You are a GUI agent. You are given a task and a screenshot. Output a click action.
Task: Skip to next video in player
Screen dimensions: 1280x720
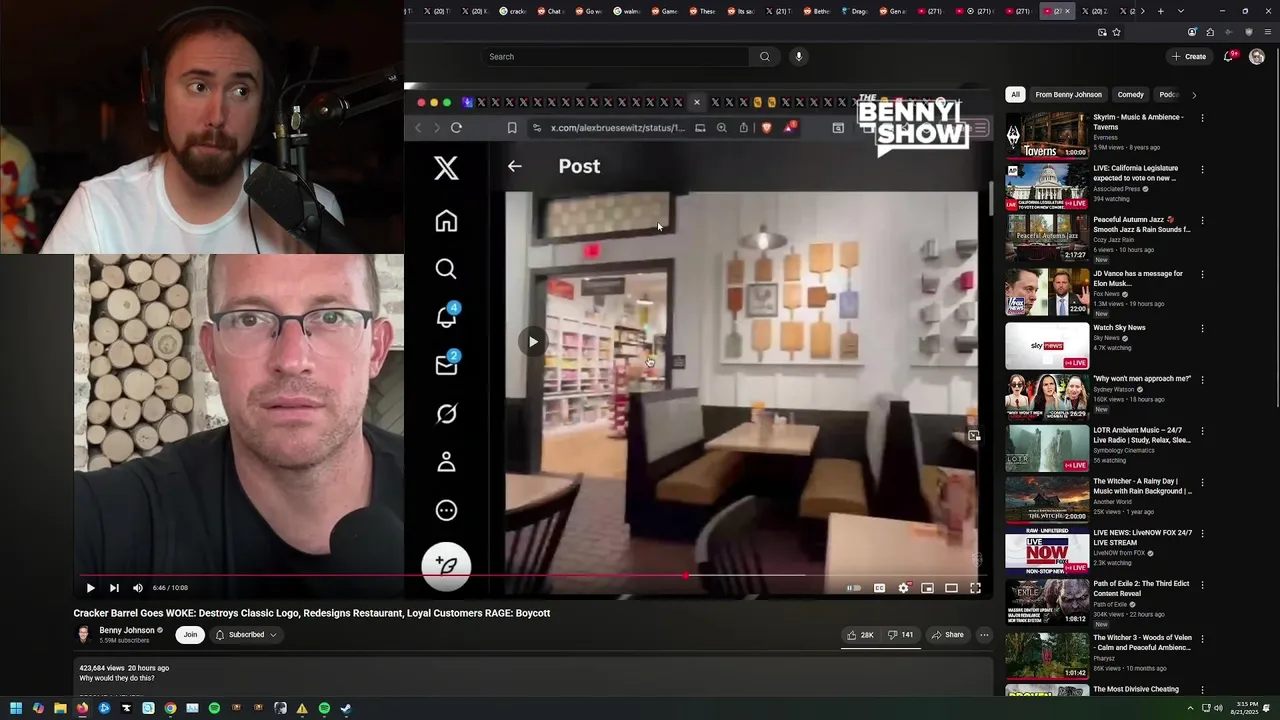pos(114,588)
